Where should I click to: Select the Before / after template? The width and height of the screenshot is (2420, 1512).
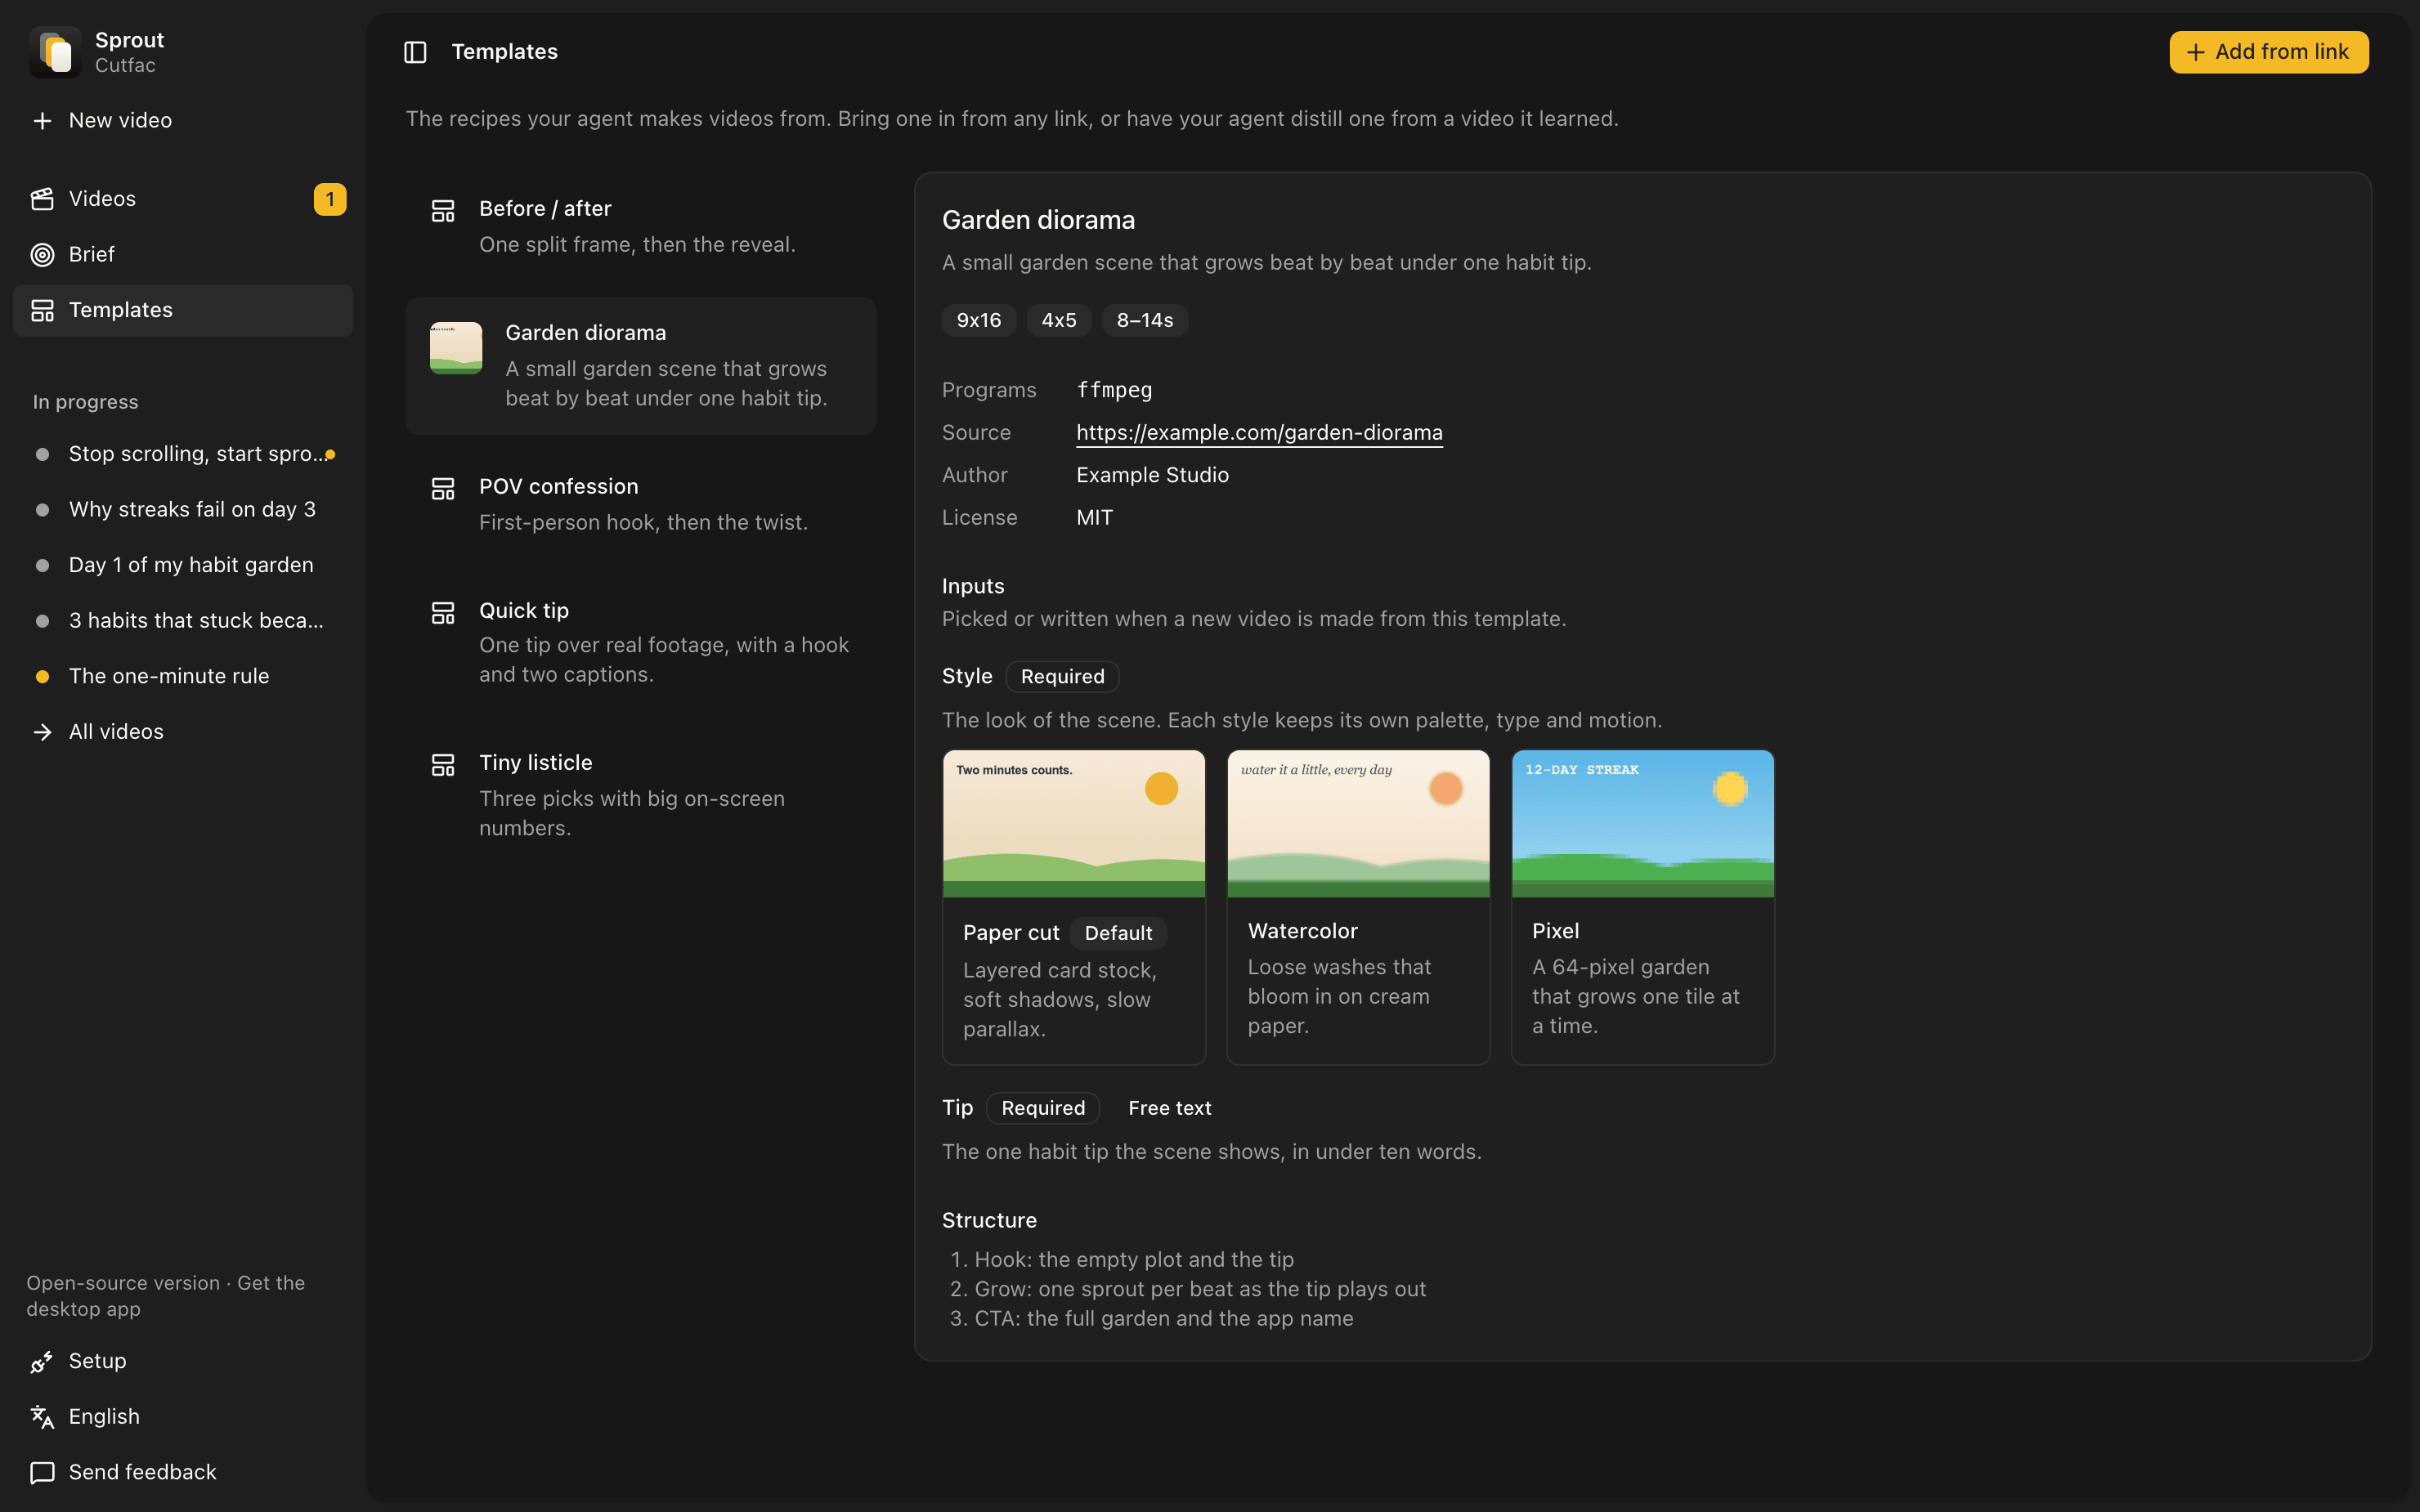pyautogui.click(x=641, y=227)
